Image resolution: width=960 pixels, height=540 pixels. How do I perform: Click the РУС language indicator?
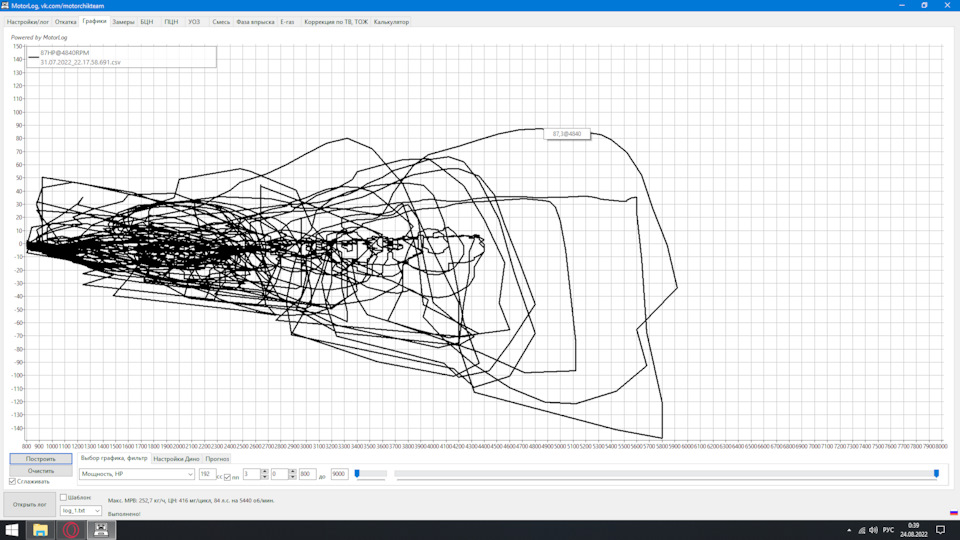(888, 530)
